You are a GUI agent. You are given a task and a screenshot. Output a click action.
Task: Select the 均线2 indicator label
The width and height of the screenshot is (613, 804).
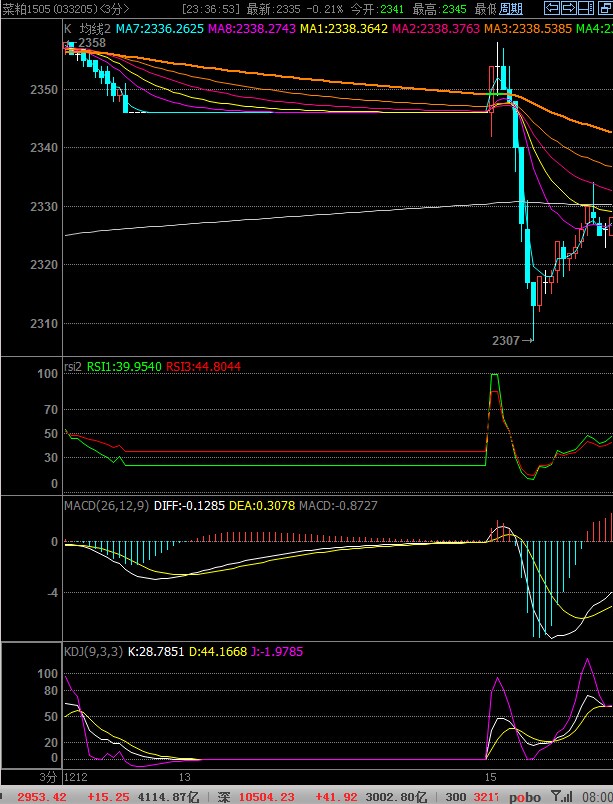[93, 29]
